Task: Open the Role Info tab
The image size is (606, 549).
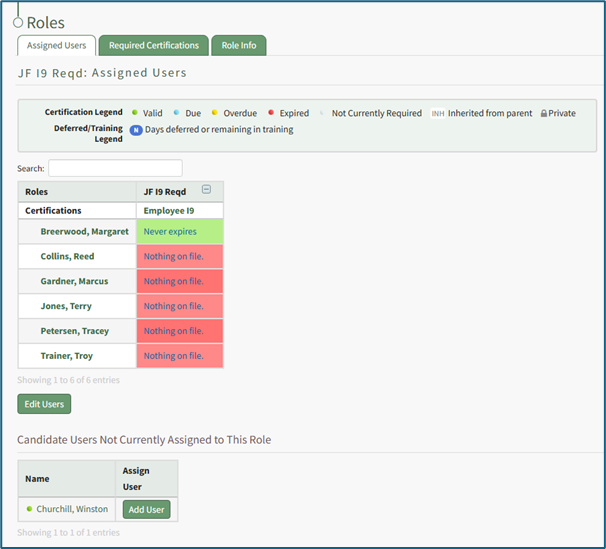Action: pyautogui.click(x=238, y=45)
